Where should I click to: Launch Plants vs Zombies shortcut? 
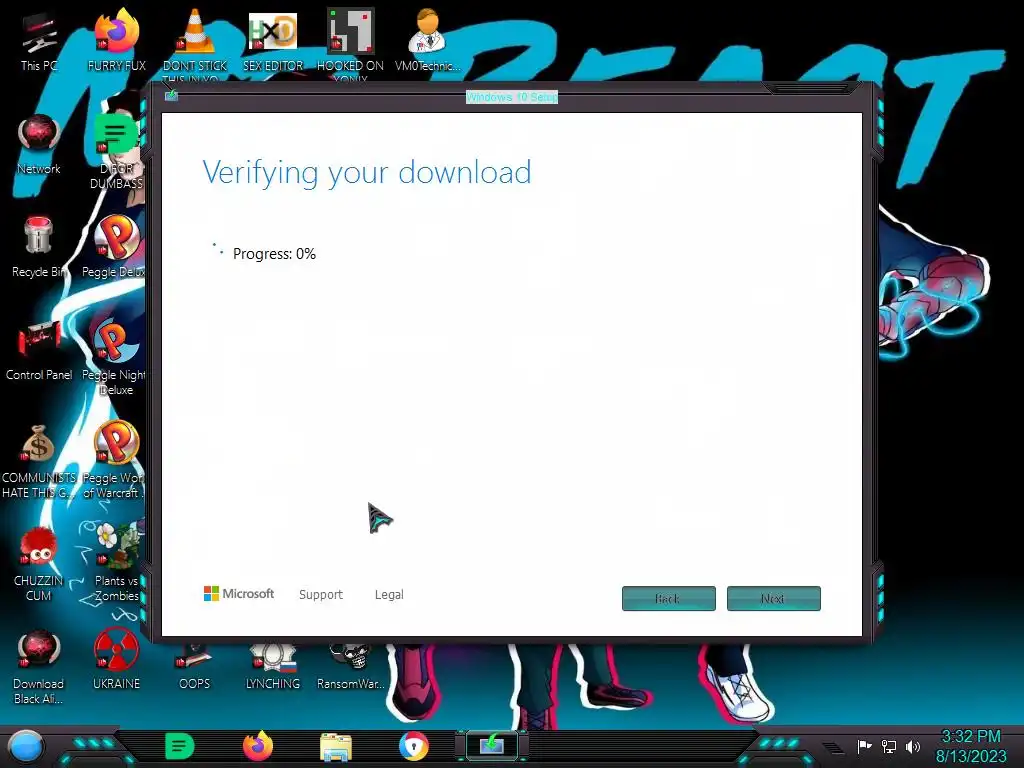[x=117, y=562]
